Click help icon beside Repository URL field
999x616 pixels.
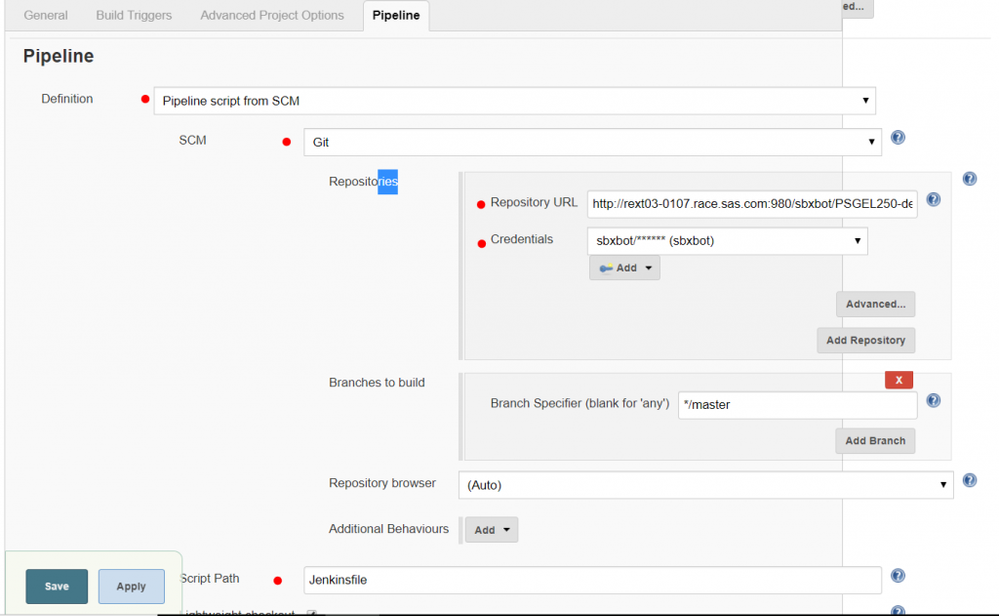pyautogui.click(x=933, y=200)
